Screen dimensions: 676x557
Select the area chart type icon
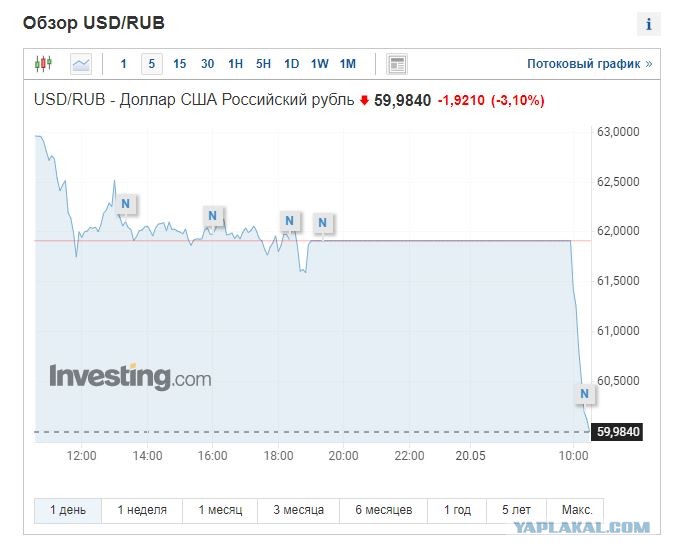tap(81, 64)
